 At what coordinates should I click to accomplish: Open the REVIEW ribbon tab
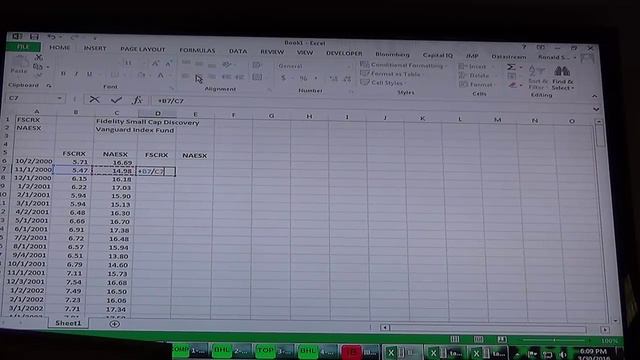[272, 52]
